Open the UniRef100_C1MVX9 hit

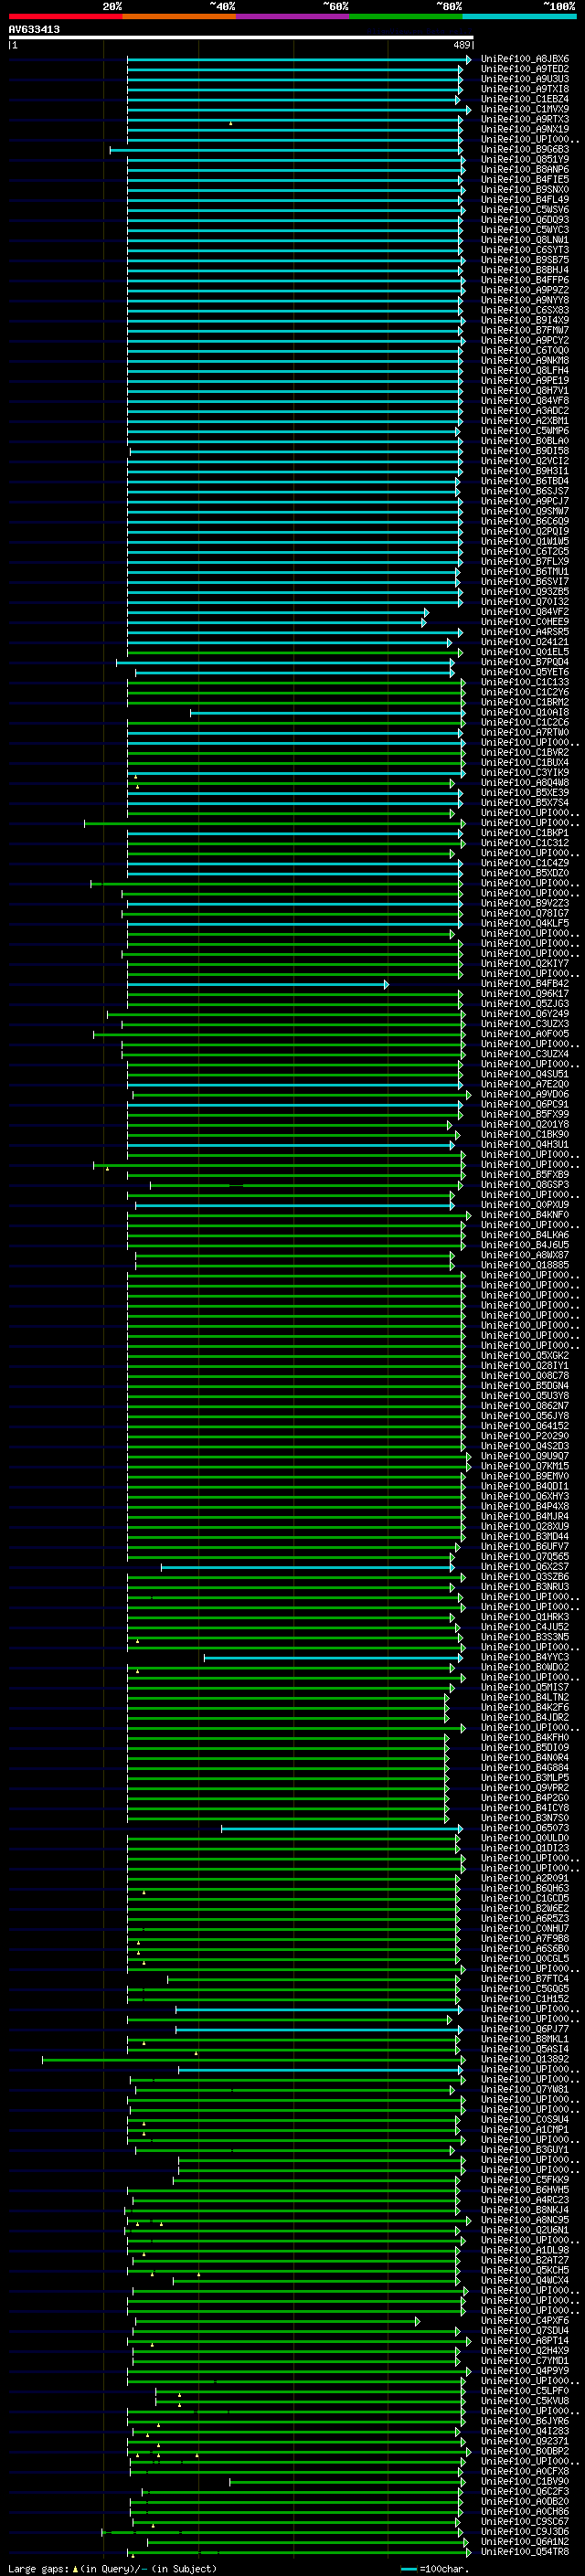click(x=524, y=109)
